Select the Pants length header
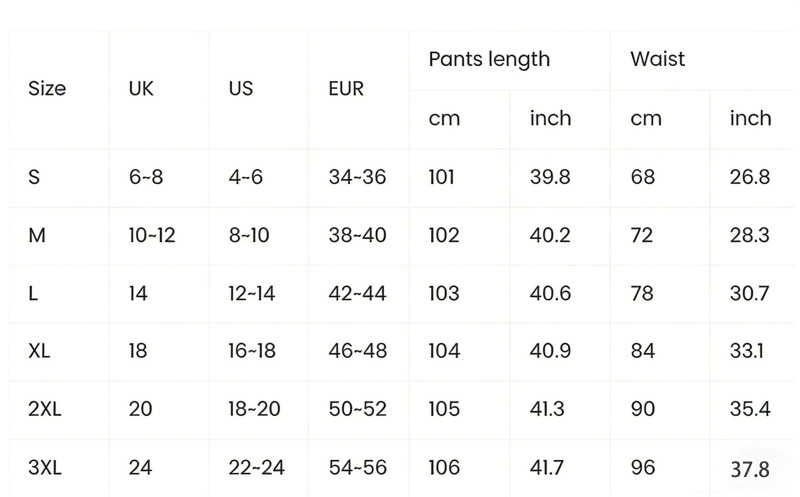Screen dimensions: 800x497 [489, 59]
